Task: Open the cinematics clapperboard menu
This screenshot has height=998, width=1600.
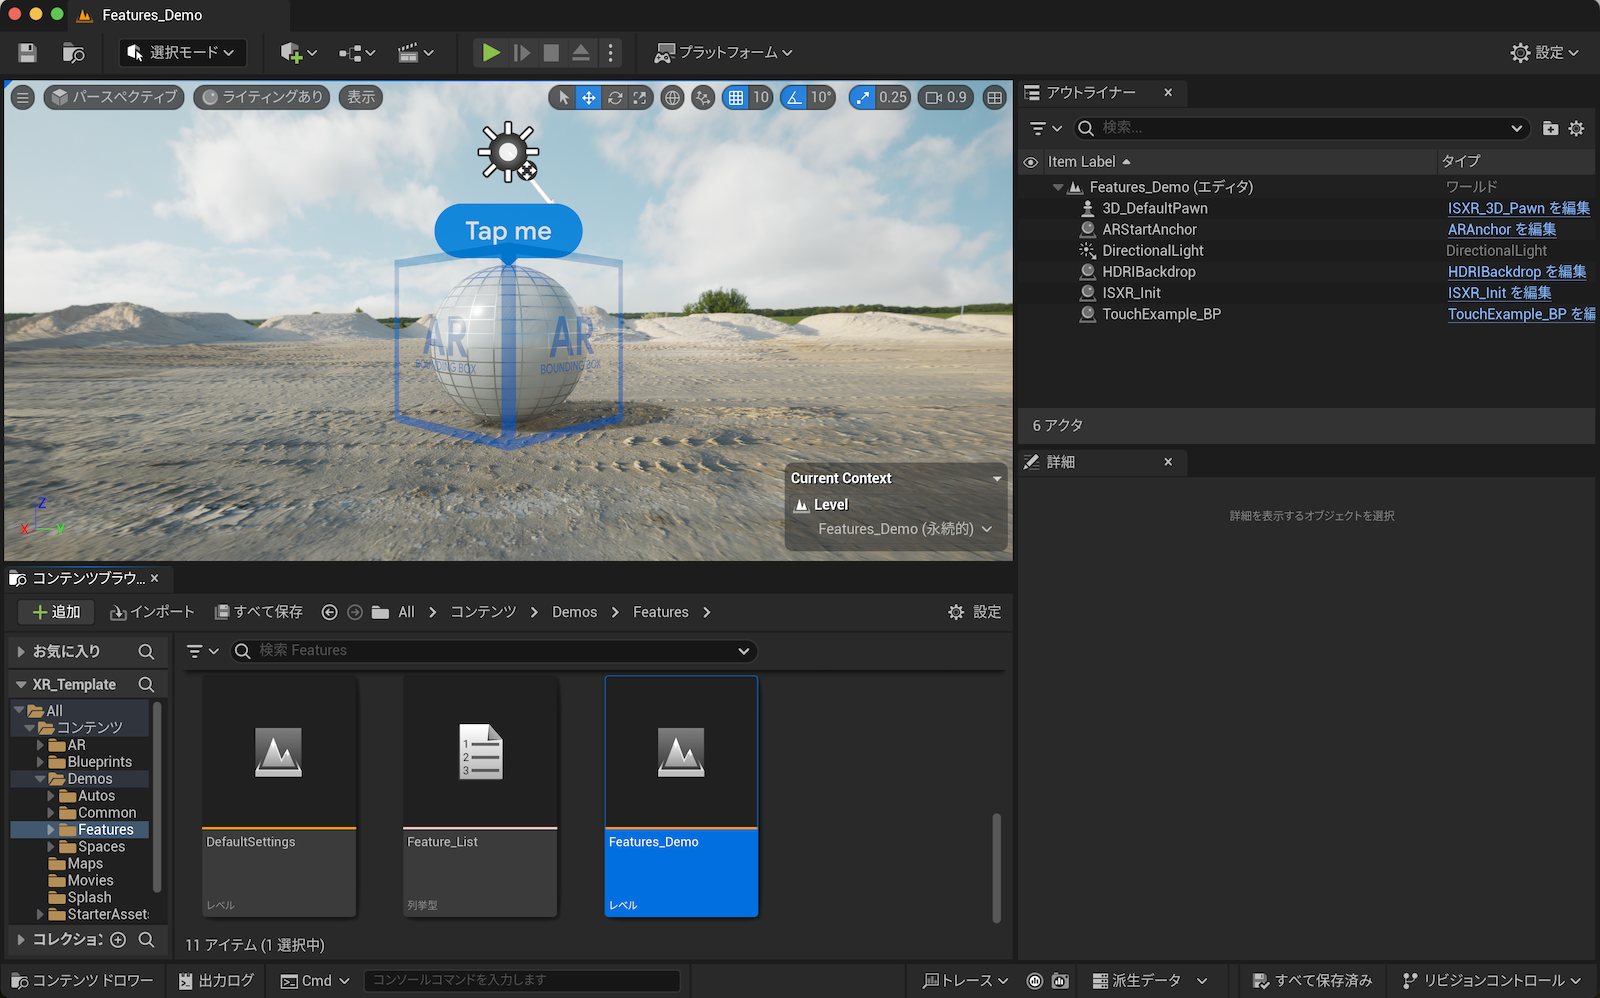Action: [415, 53]
